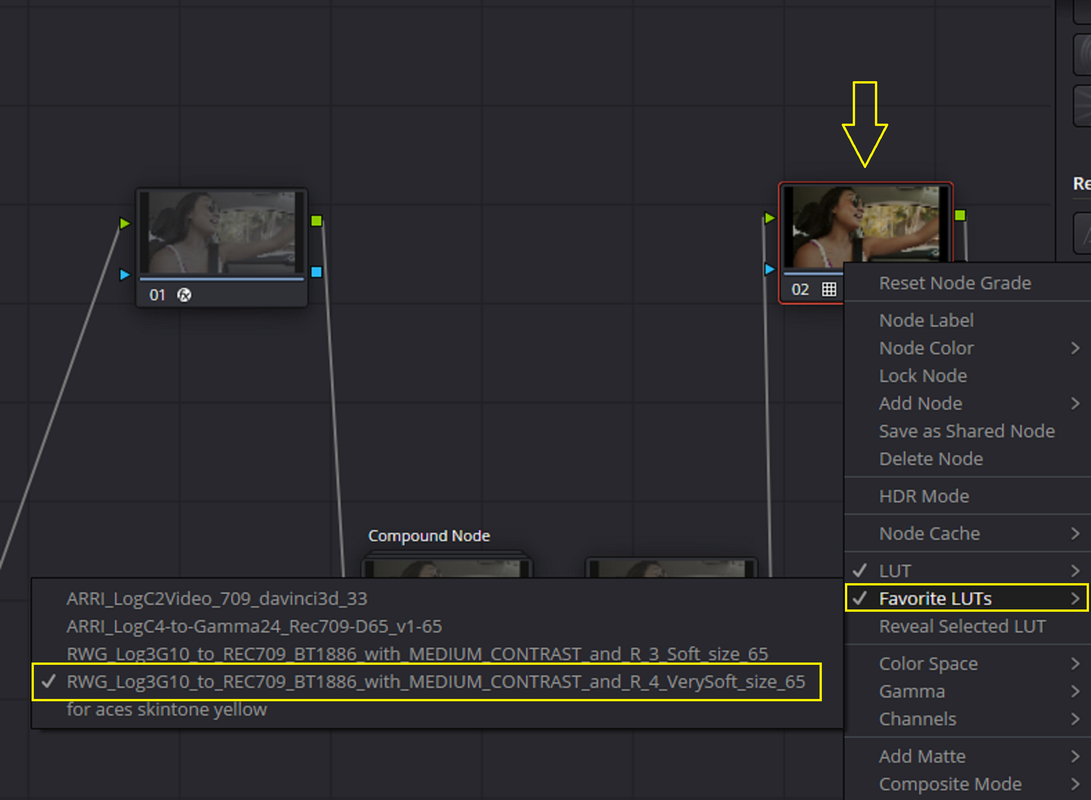The image size is (1091, 800).
Task: Open the LUT submenu
Action: pyautogui.click(x=967, y=571)
